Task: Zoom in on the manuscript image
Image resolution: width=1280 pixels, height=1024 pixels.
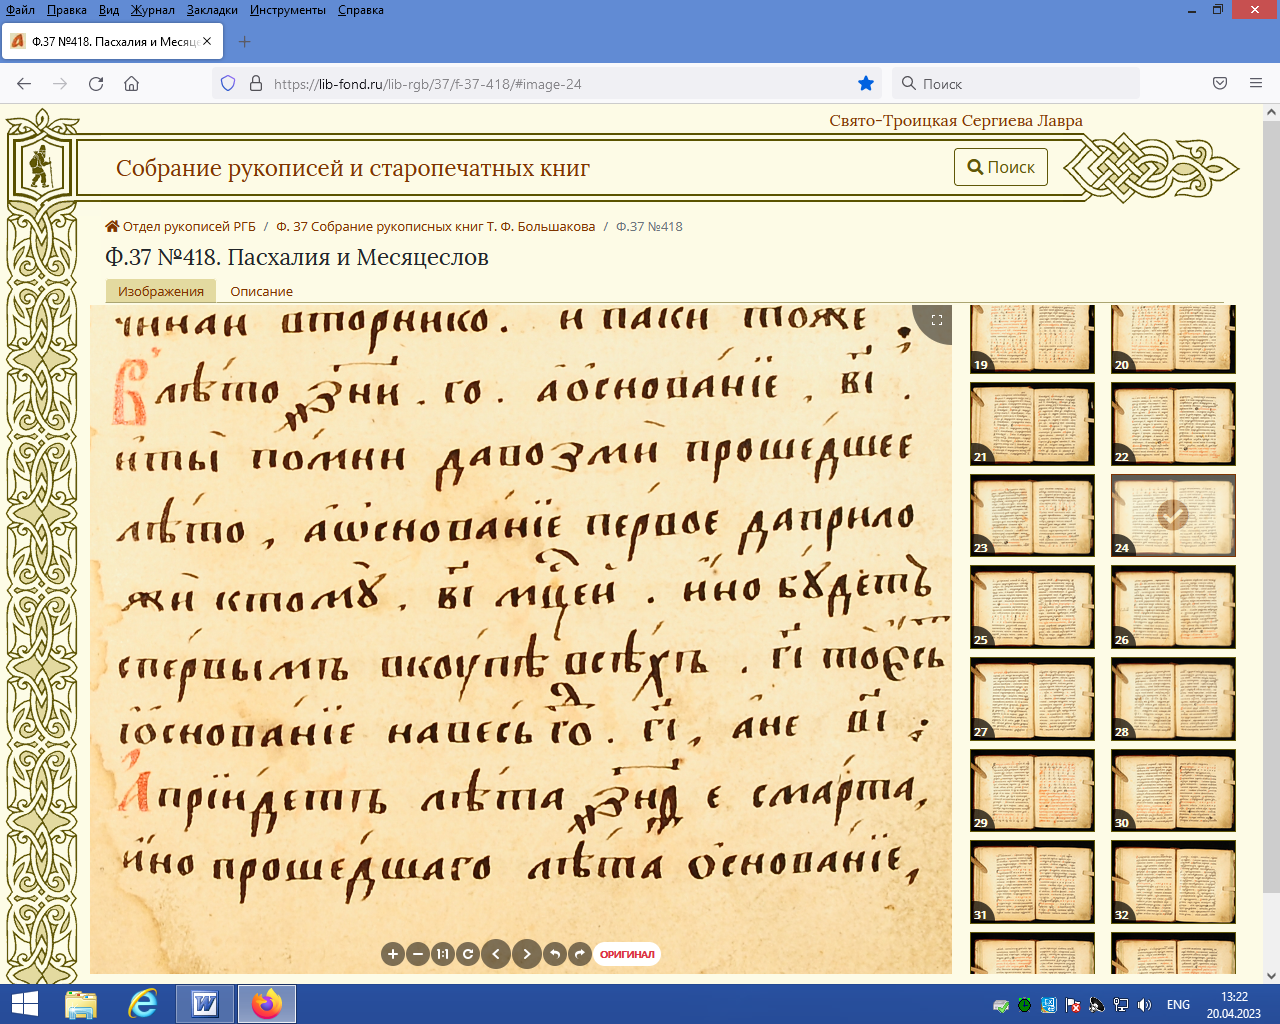Action: (393, 954)
